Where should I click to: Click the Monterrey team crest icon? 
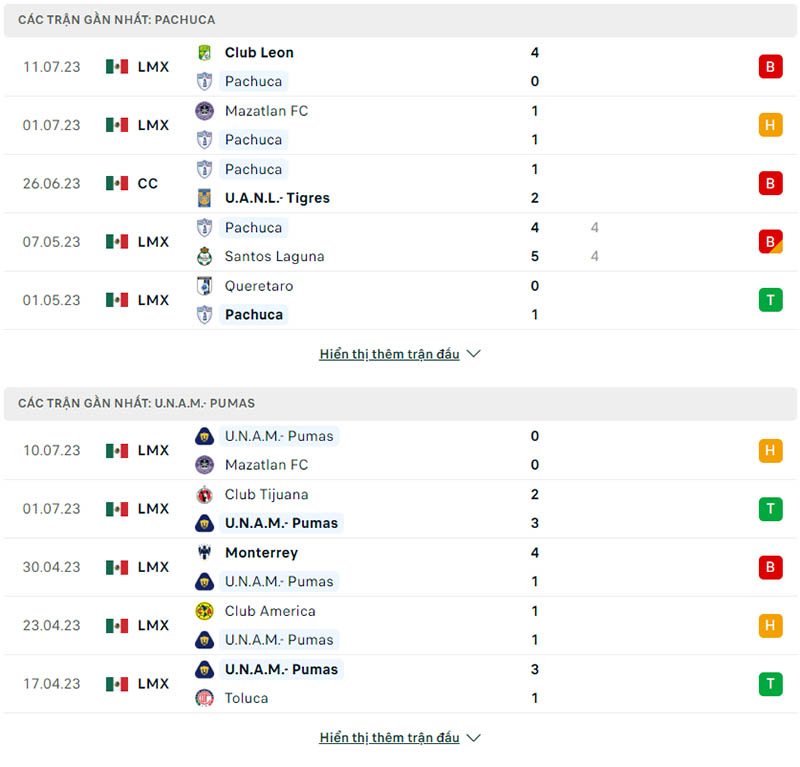pos(204,553)
